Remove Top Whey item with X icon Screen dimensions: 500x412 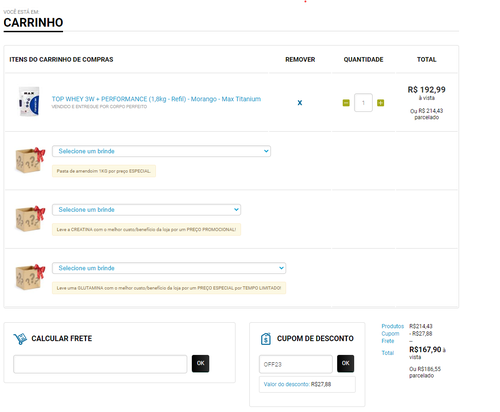click(300, 103)
